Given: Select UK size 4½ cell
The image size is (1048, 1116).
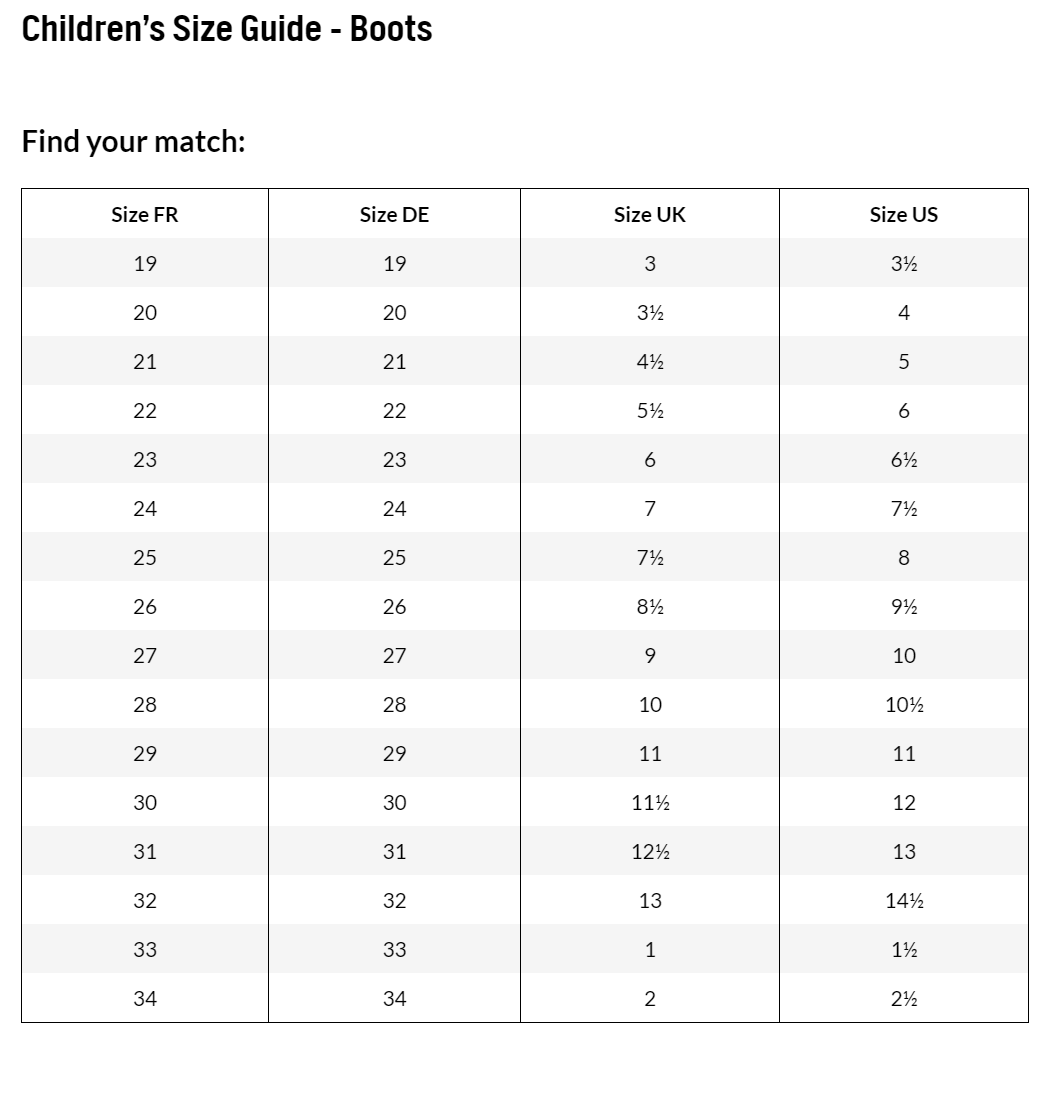Looking at the screenshot, I should (x=650, y=362).
